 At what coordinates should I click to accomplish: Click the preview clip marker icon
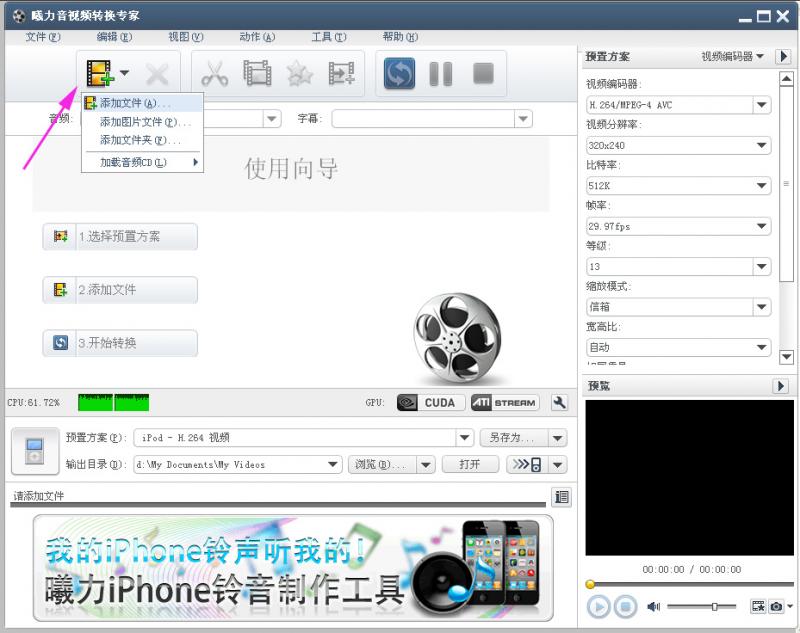(x=758, y=606)
